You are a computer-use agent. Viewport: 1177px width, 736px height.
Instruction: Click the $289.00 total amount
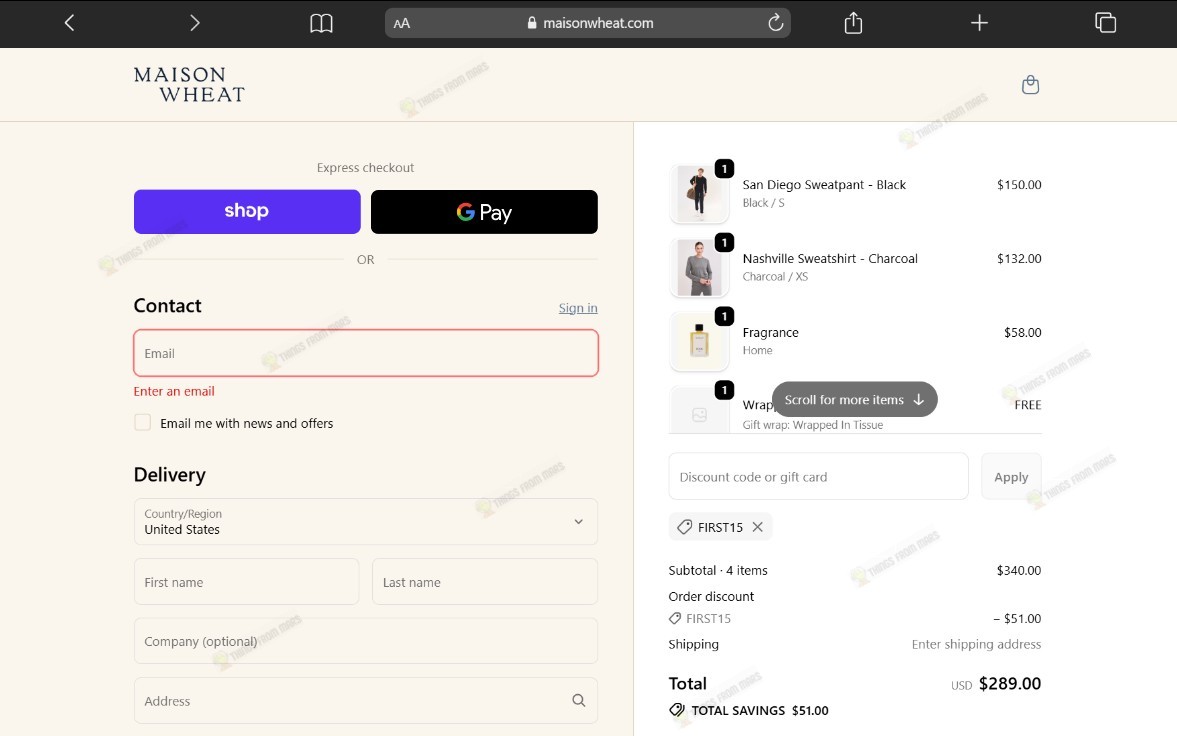(x=1010, y=683)
